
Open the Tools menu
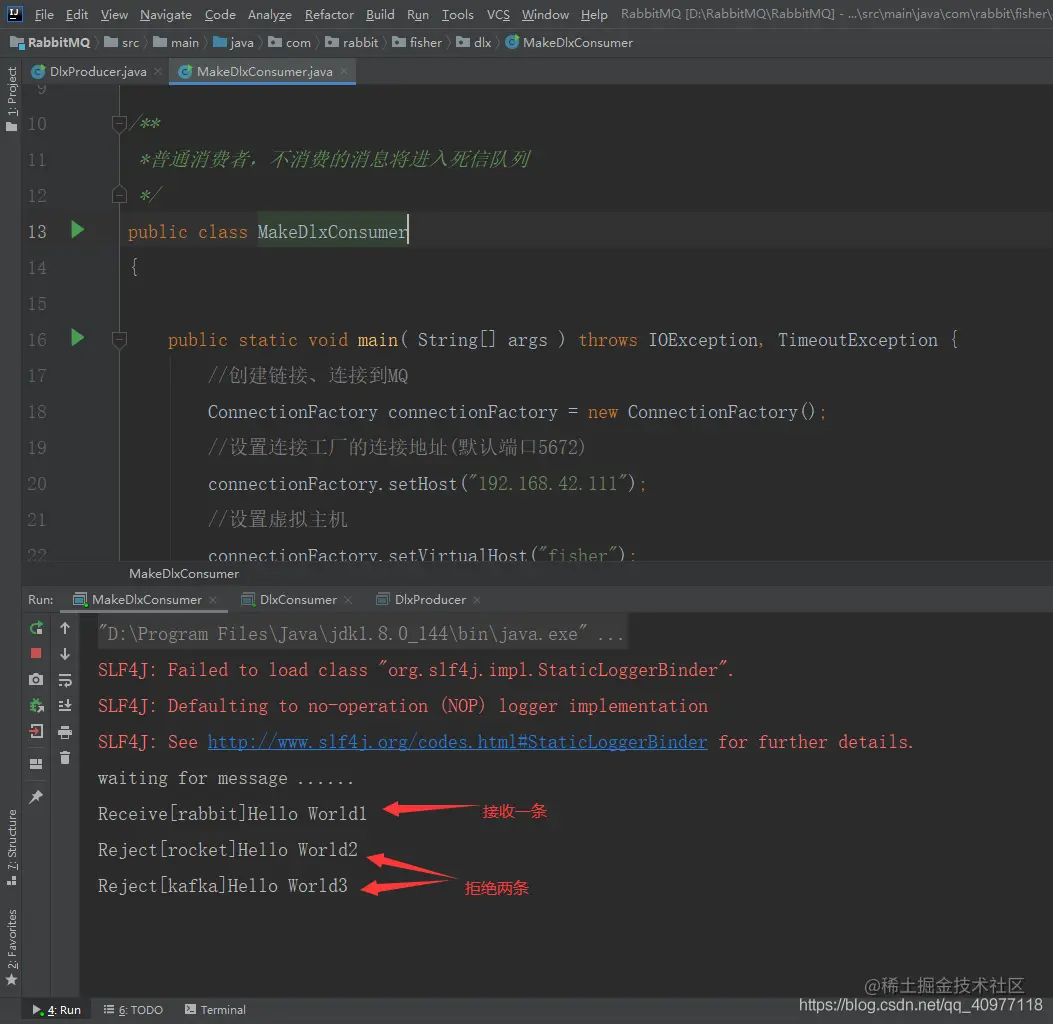click(457, 14)
